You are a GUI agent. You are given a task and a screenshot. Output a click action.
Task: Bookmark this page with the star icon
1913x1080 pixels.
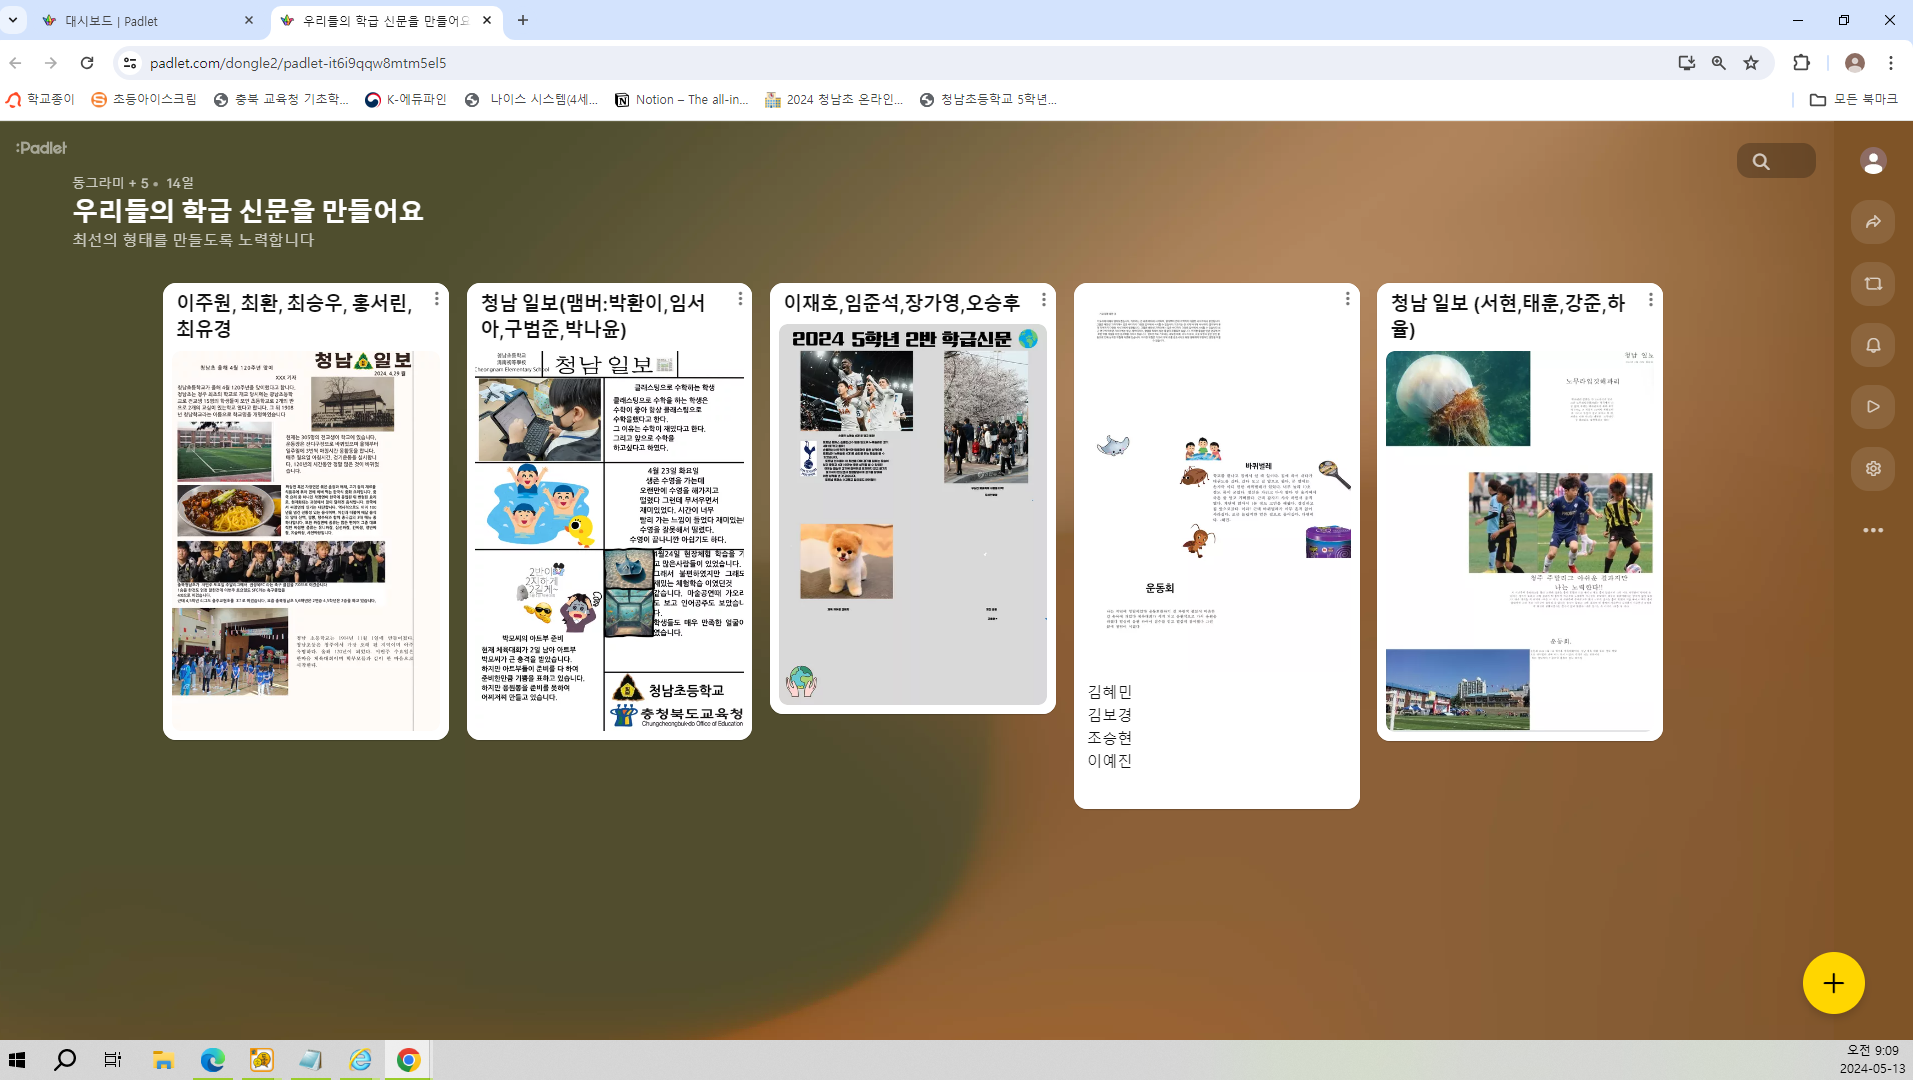coord(1751,63)
